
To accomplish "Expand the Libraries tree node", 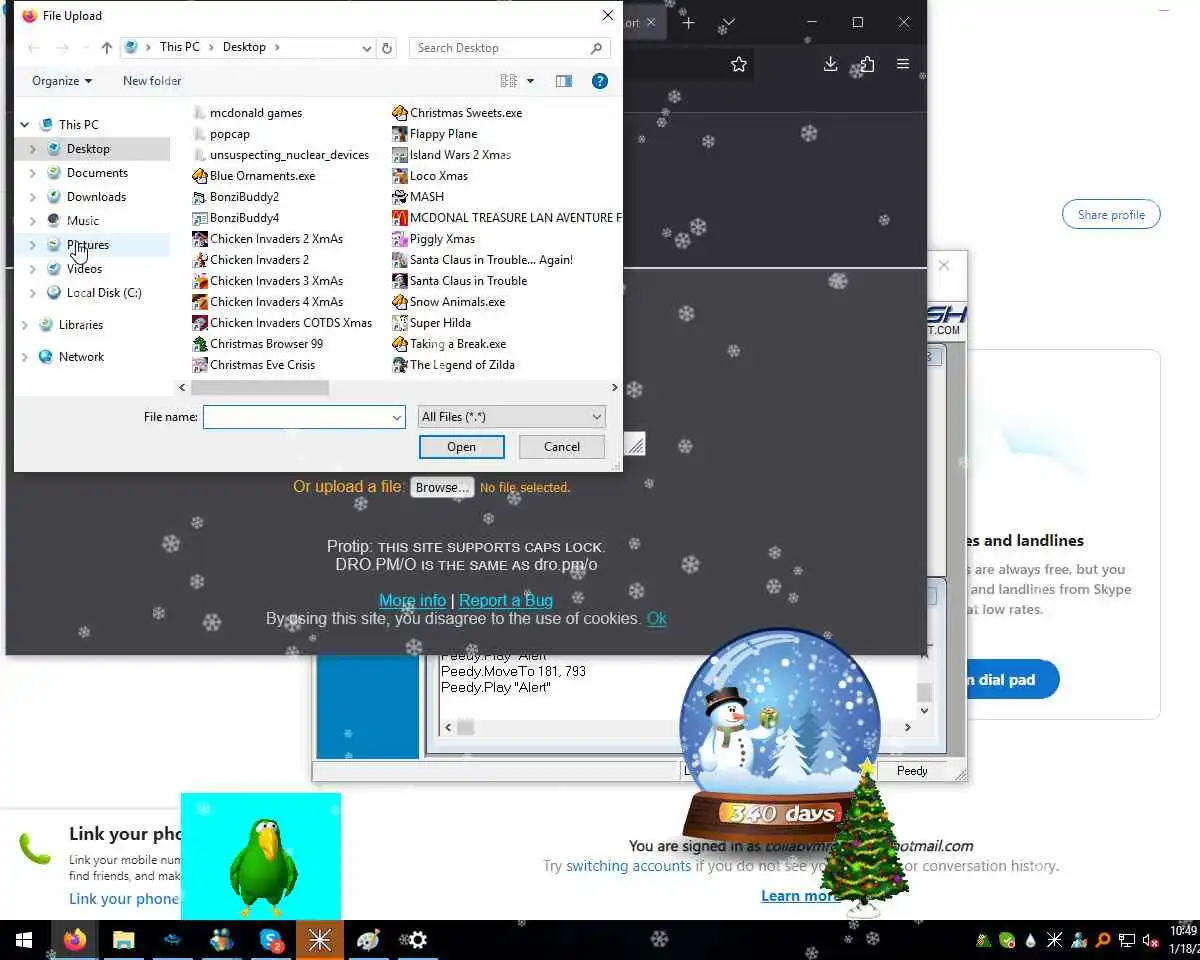I will point(25,325).
